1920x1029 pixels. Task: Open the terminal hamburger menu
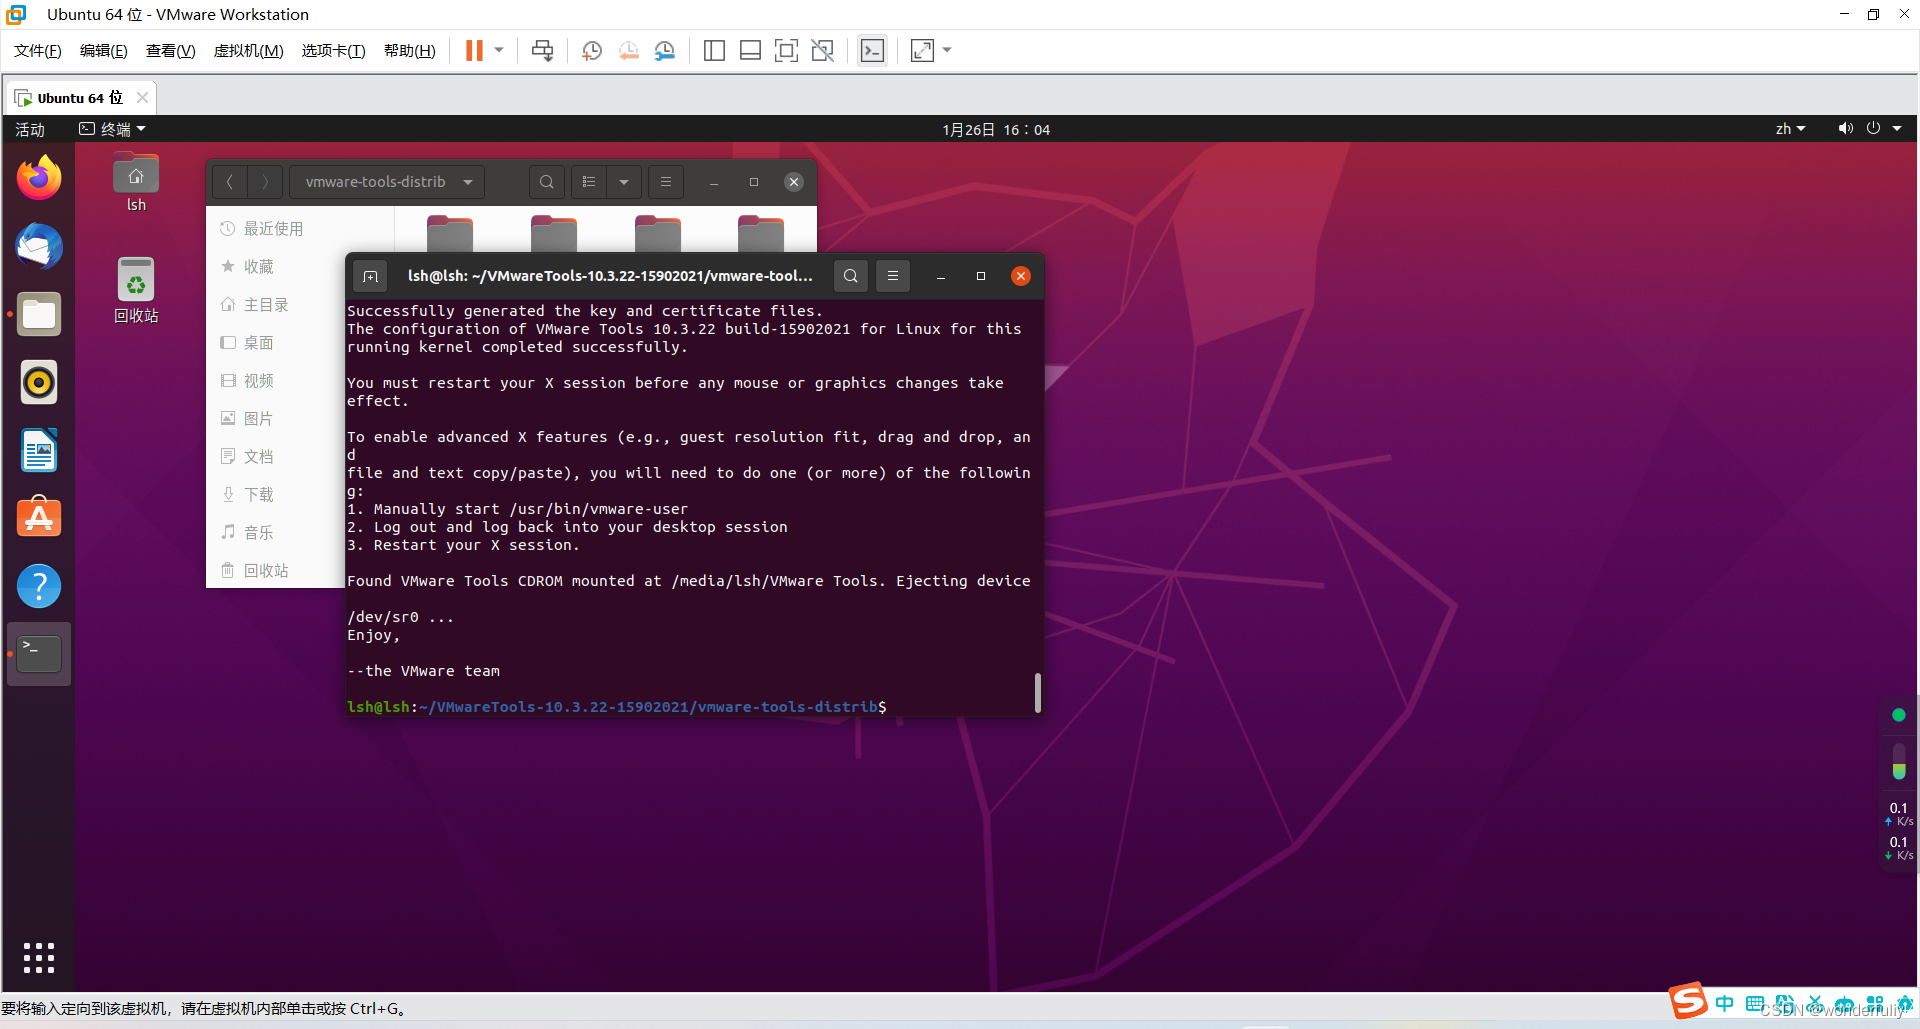(893, 276)
